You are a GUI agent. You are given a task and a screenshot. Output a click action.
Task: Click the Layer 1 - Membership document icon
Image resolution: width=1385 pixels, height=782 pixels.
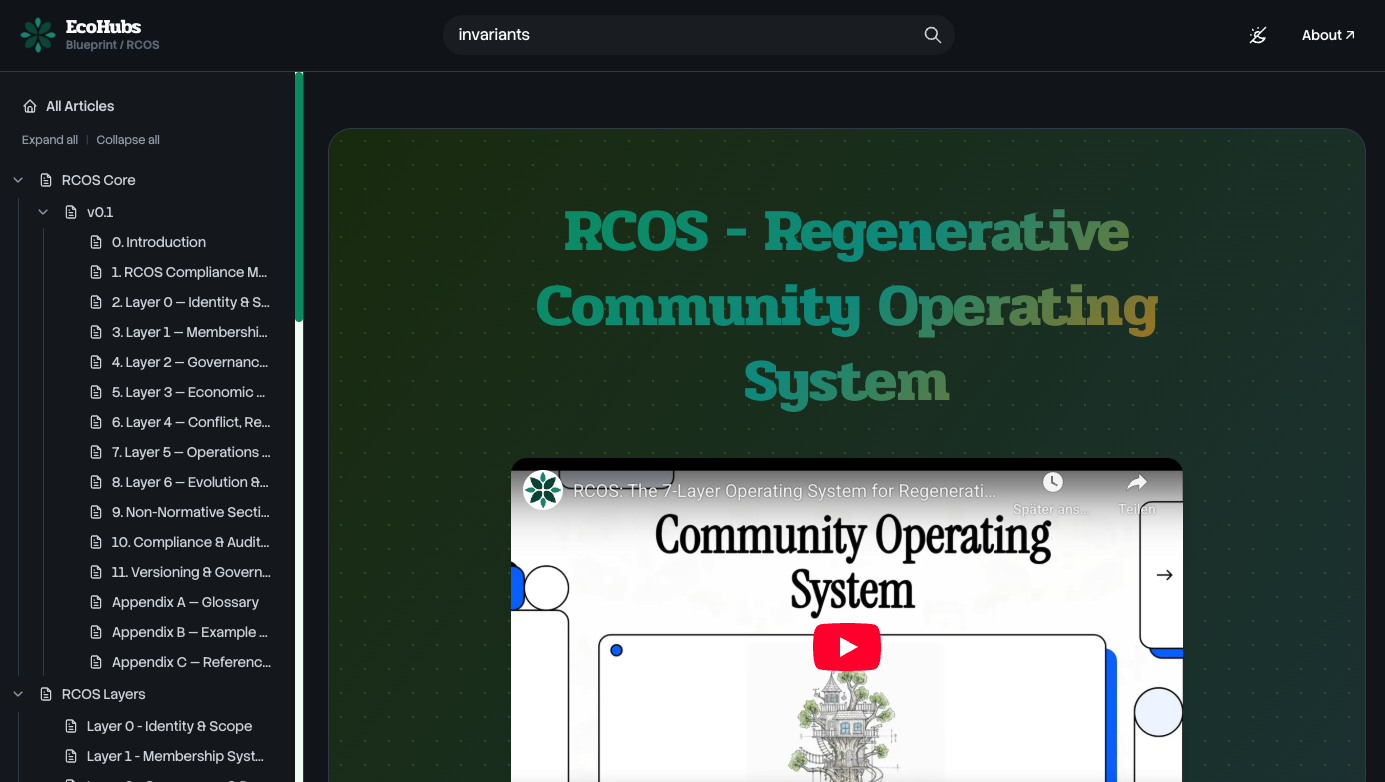coord(71,756)
